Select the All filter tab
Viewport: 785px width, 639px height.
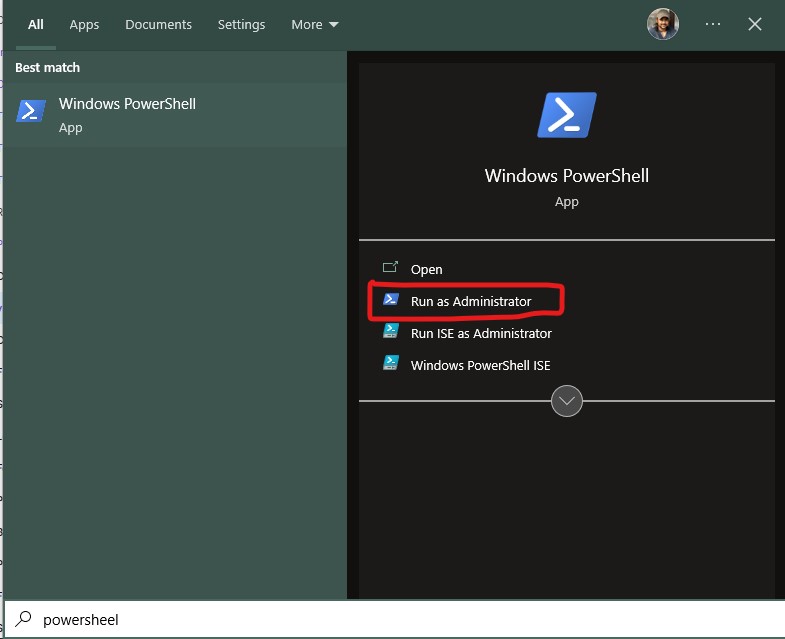[x=36, y=24]
